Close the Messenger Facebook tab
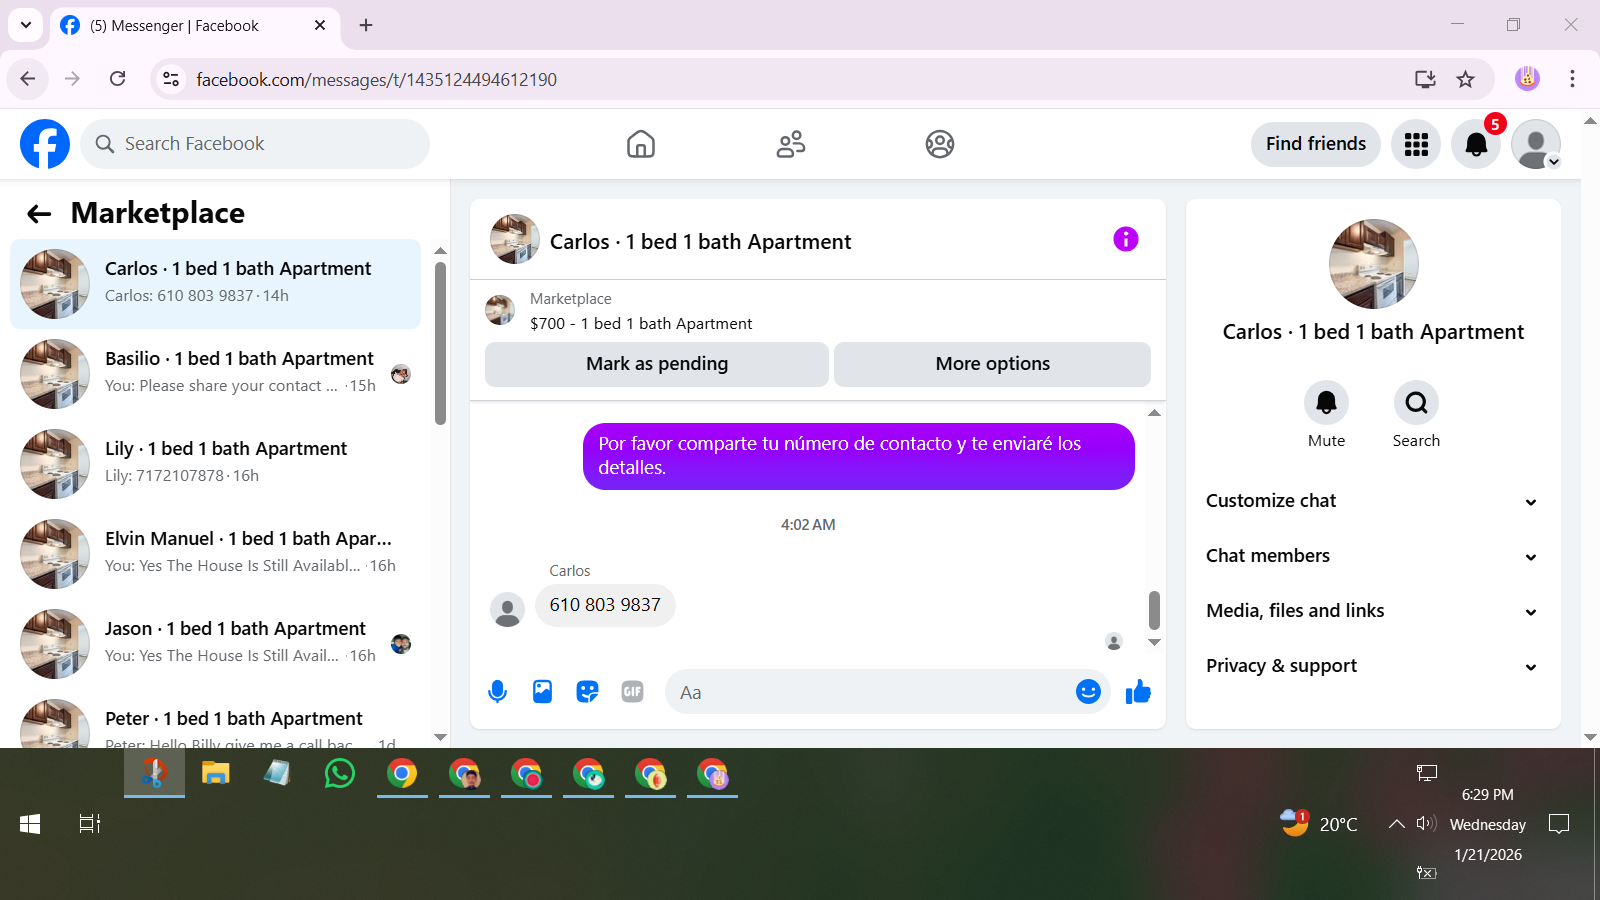 tap(320, 25)
